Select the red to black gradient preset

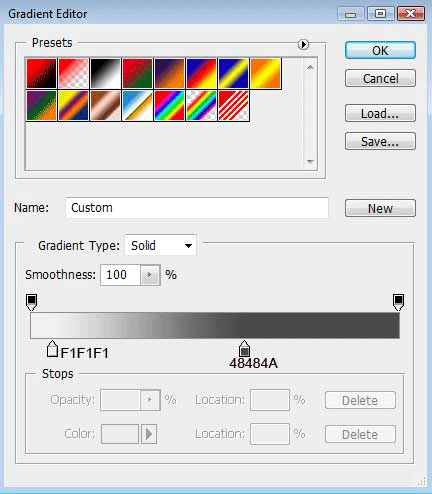point(42,73)
